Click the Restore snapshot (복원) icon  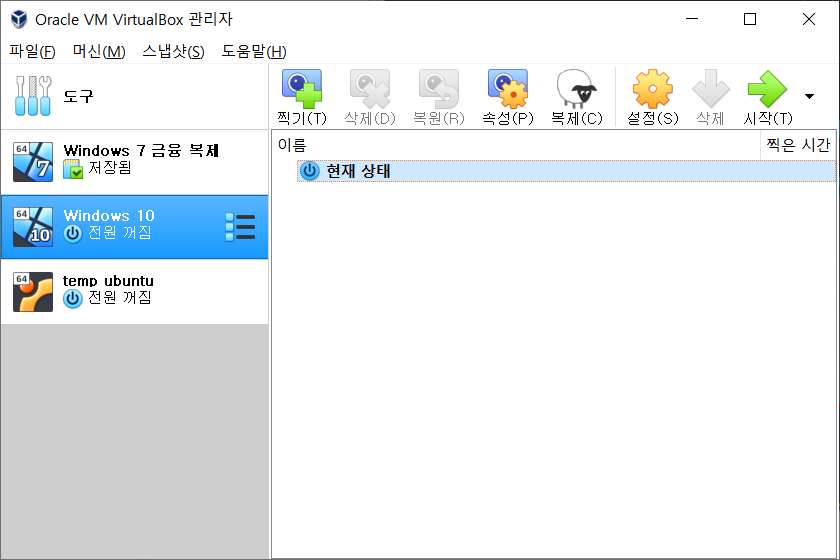pyautogui.click(x=439, y=89)
